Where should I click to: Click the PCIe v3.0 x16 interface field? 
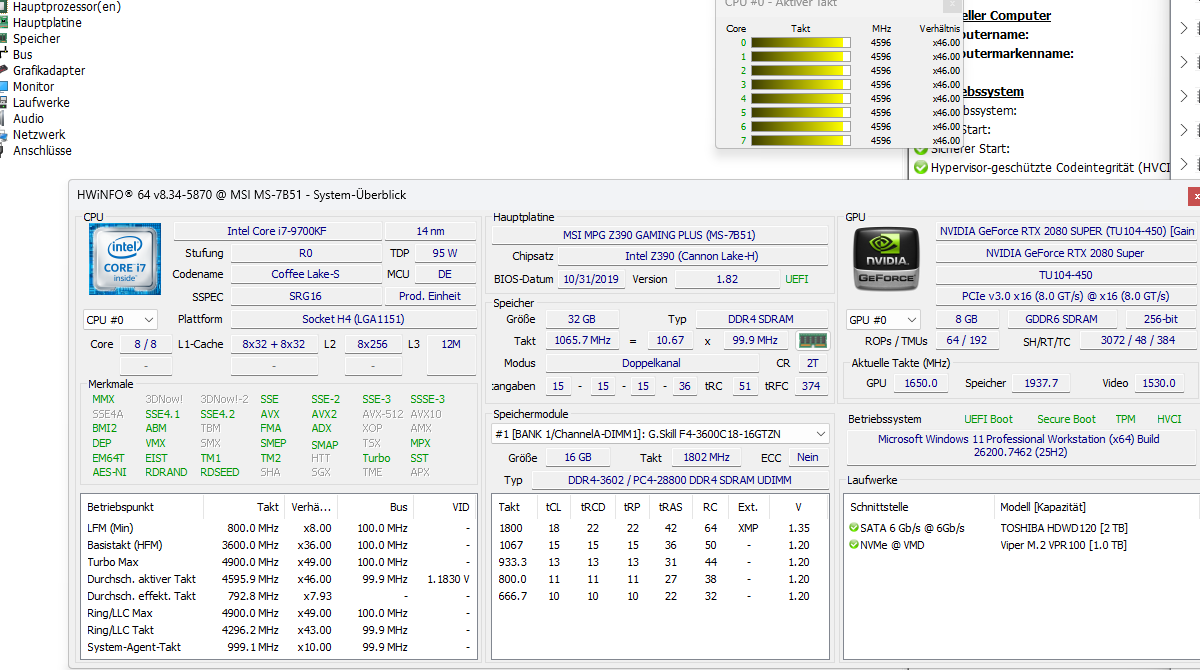coord(1066,296)
